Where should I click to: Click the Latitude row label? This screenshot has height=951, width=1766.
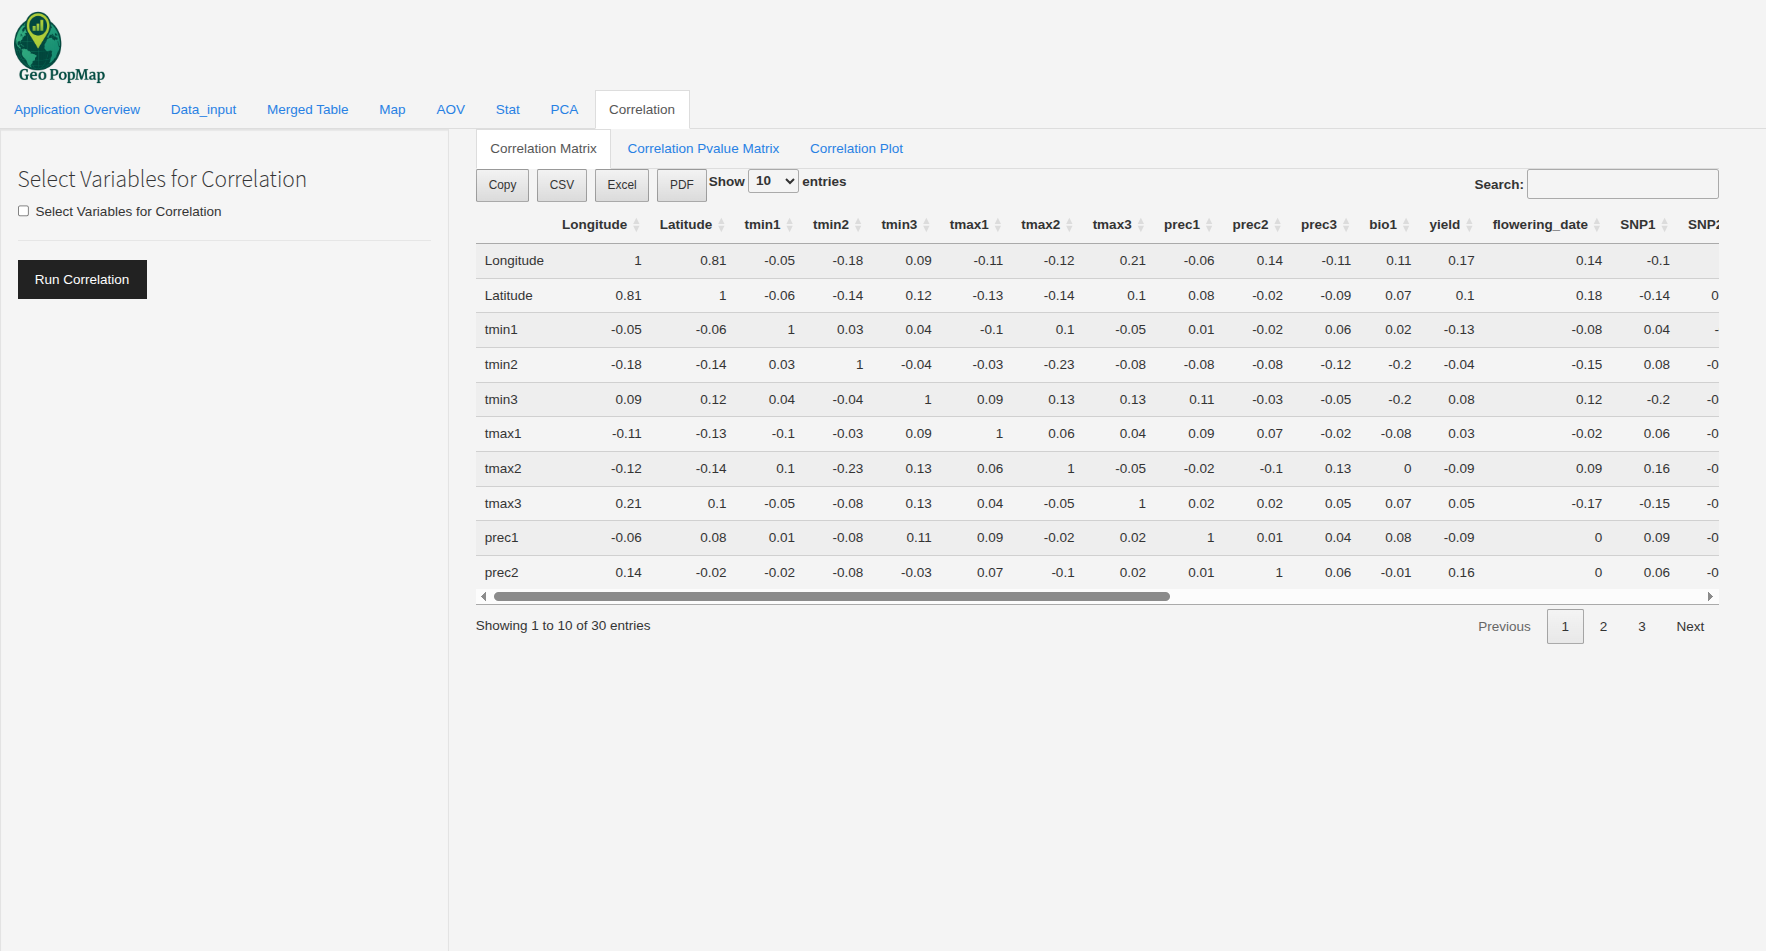click(508, 296)
